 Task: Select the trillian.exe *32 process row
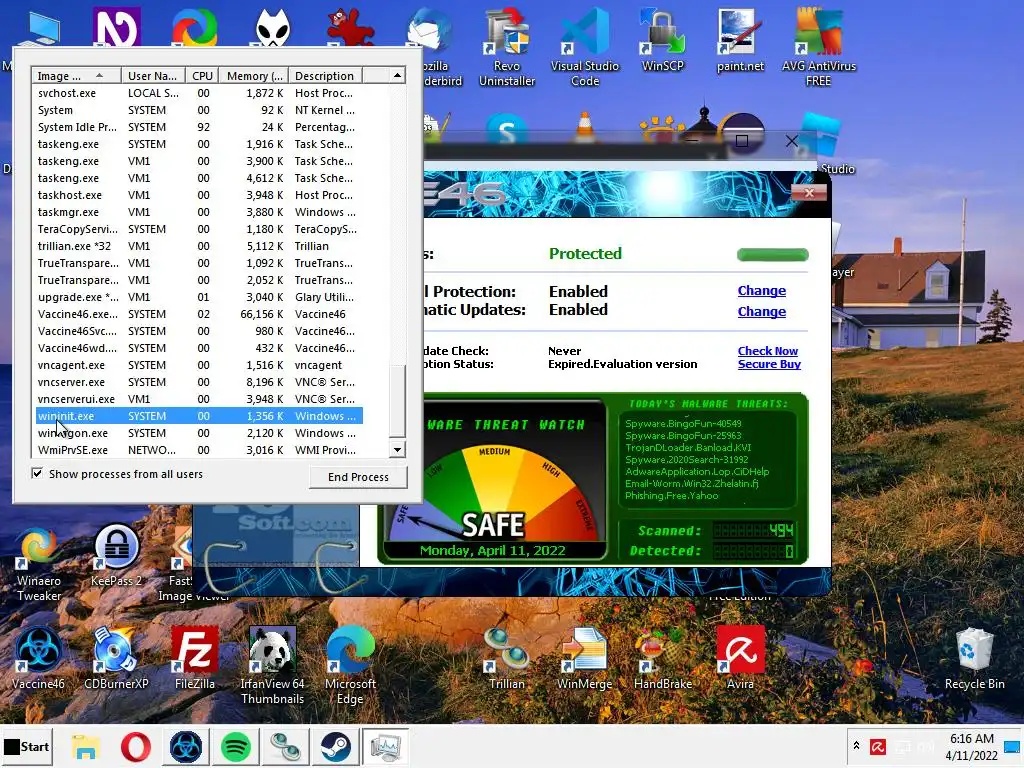(198, 246)
